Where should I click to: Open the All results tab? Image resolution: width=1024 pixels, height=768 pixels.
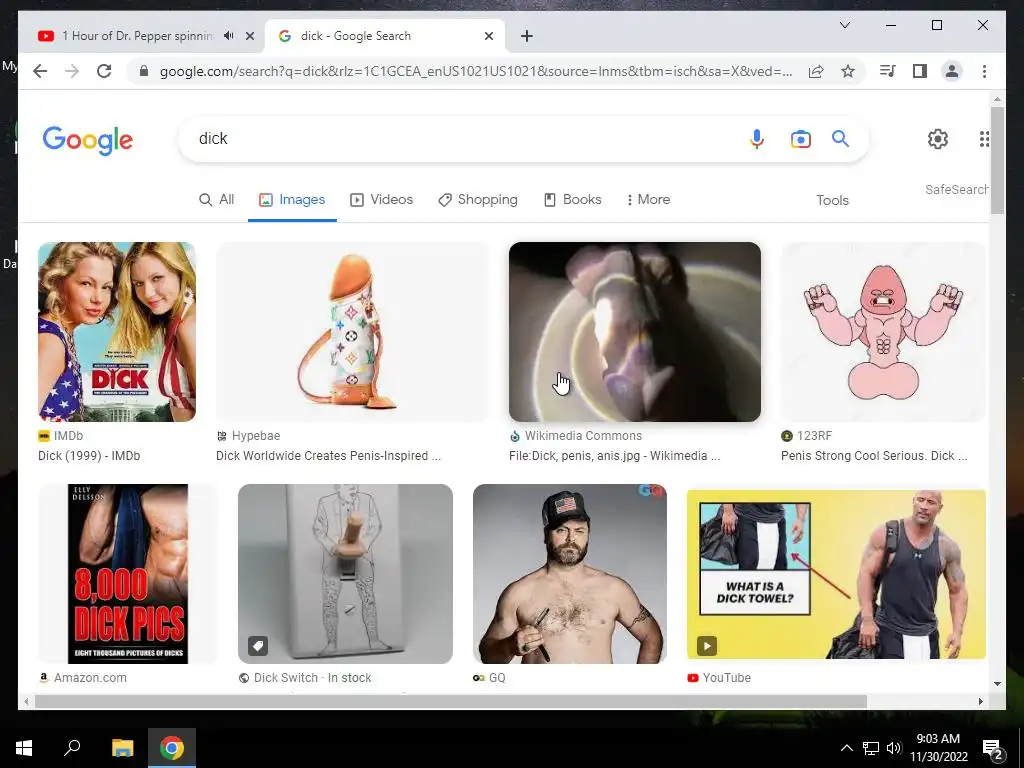217,200
